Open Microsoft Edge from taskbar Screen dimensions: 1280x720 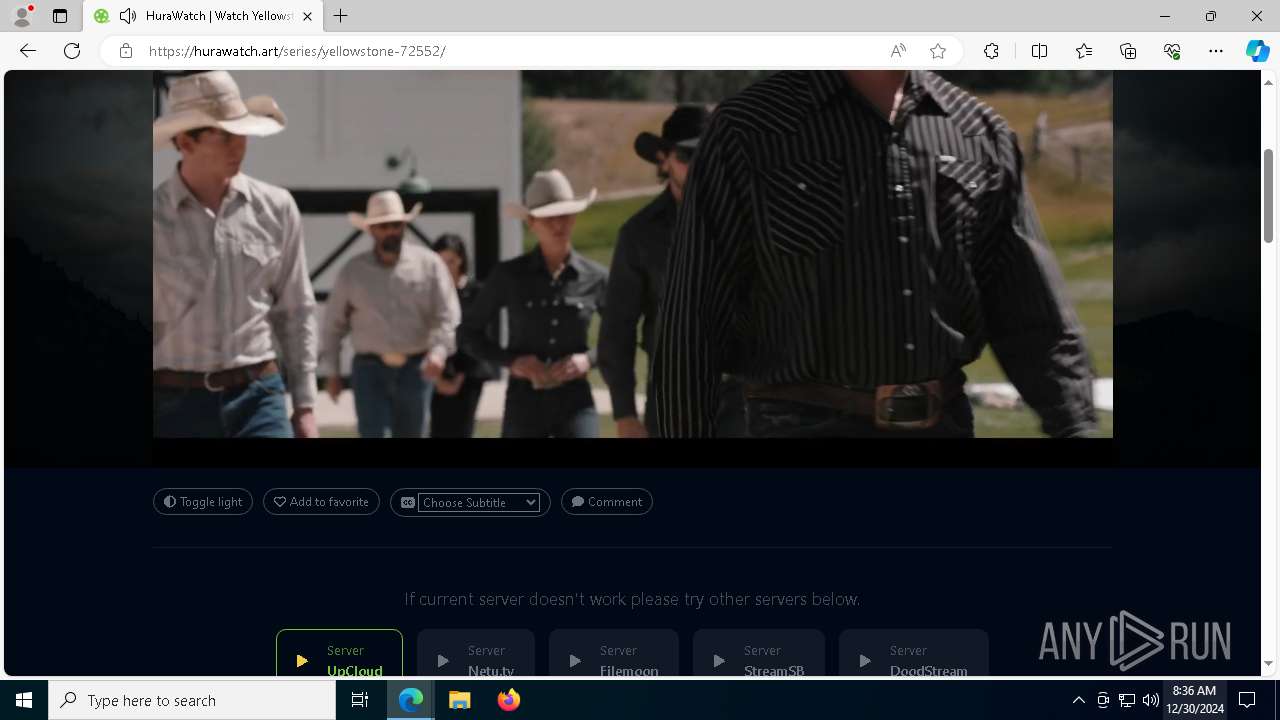coord(411,700)
